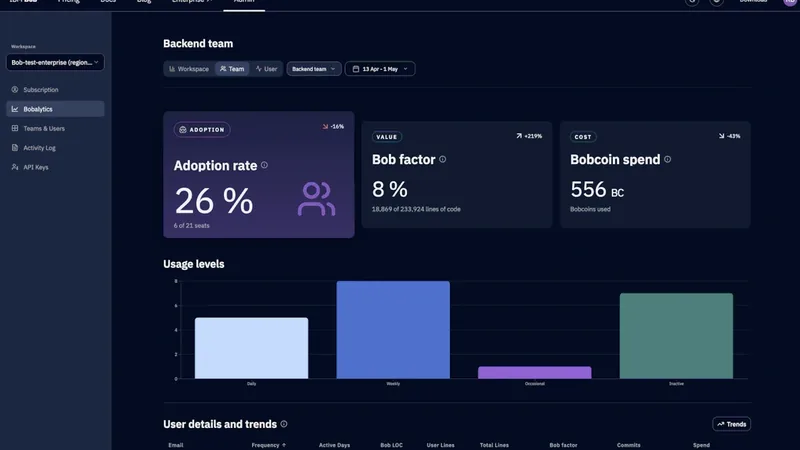Click the User Lines column header
The height and width of the screenshot is (450, 800).
[x=440, y=445]
